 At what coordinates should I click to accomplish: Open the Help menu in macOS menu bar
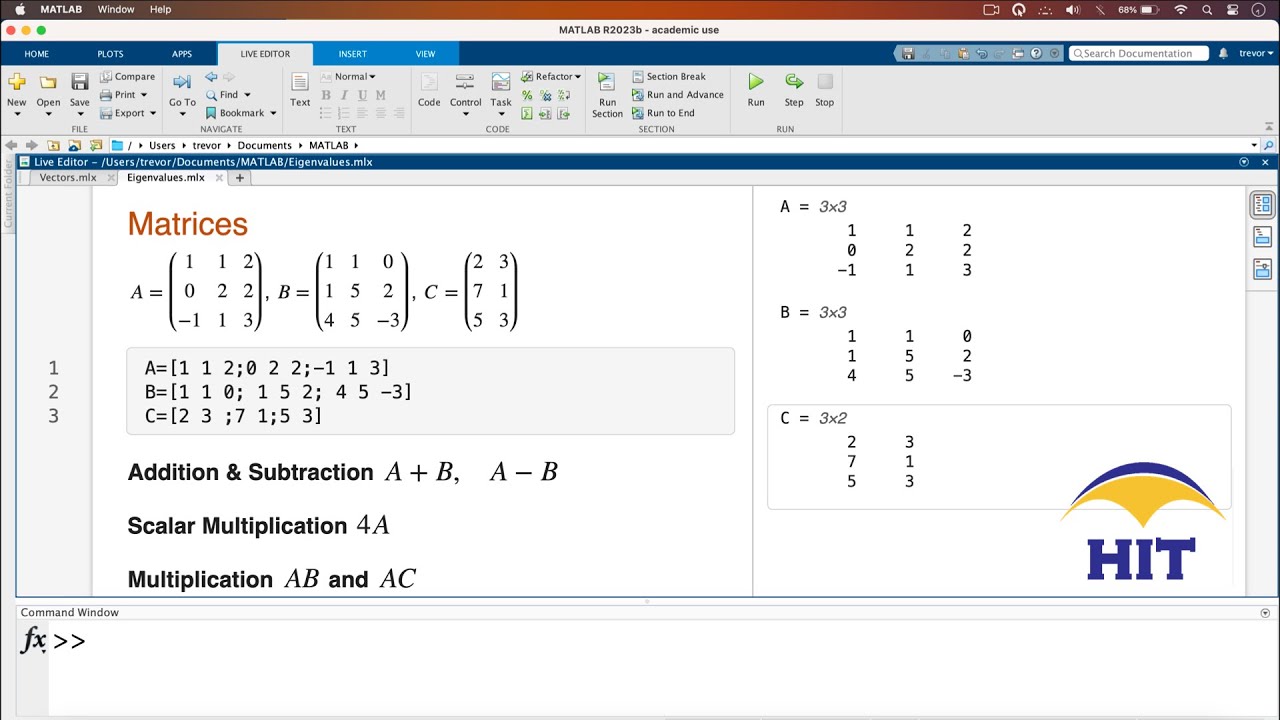pyautogui.click(x=160, y=9)
